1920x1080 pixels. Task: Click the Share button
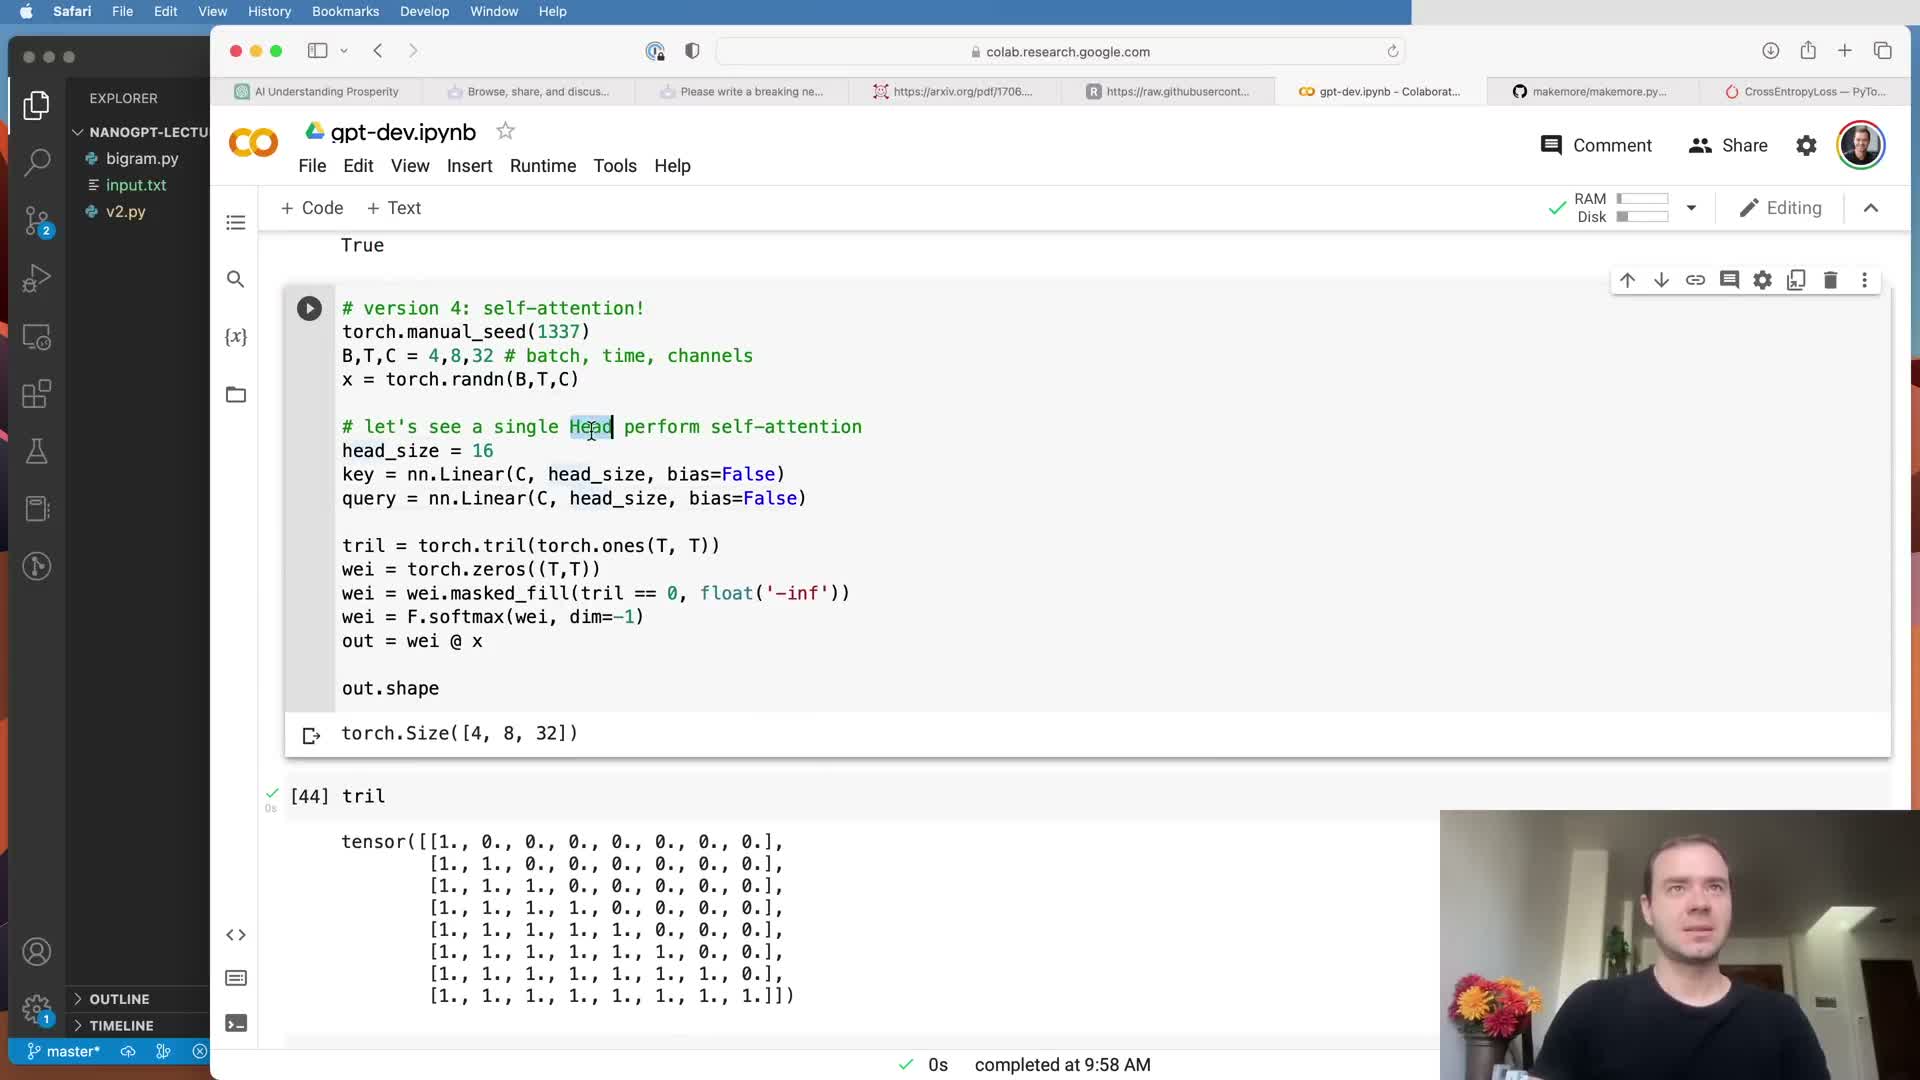1728,146
